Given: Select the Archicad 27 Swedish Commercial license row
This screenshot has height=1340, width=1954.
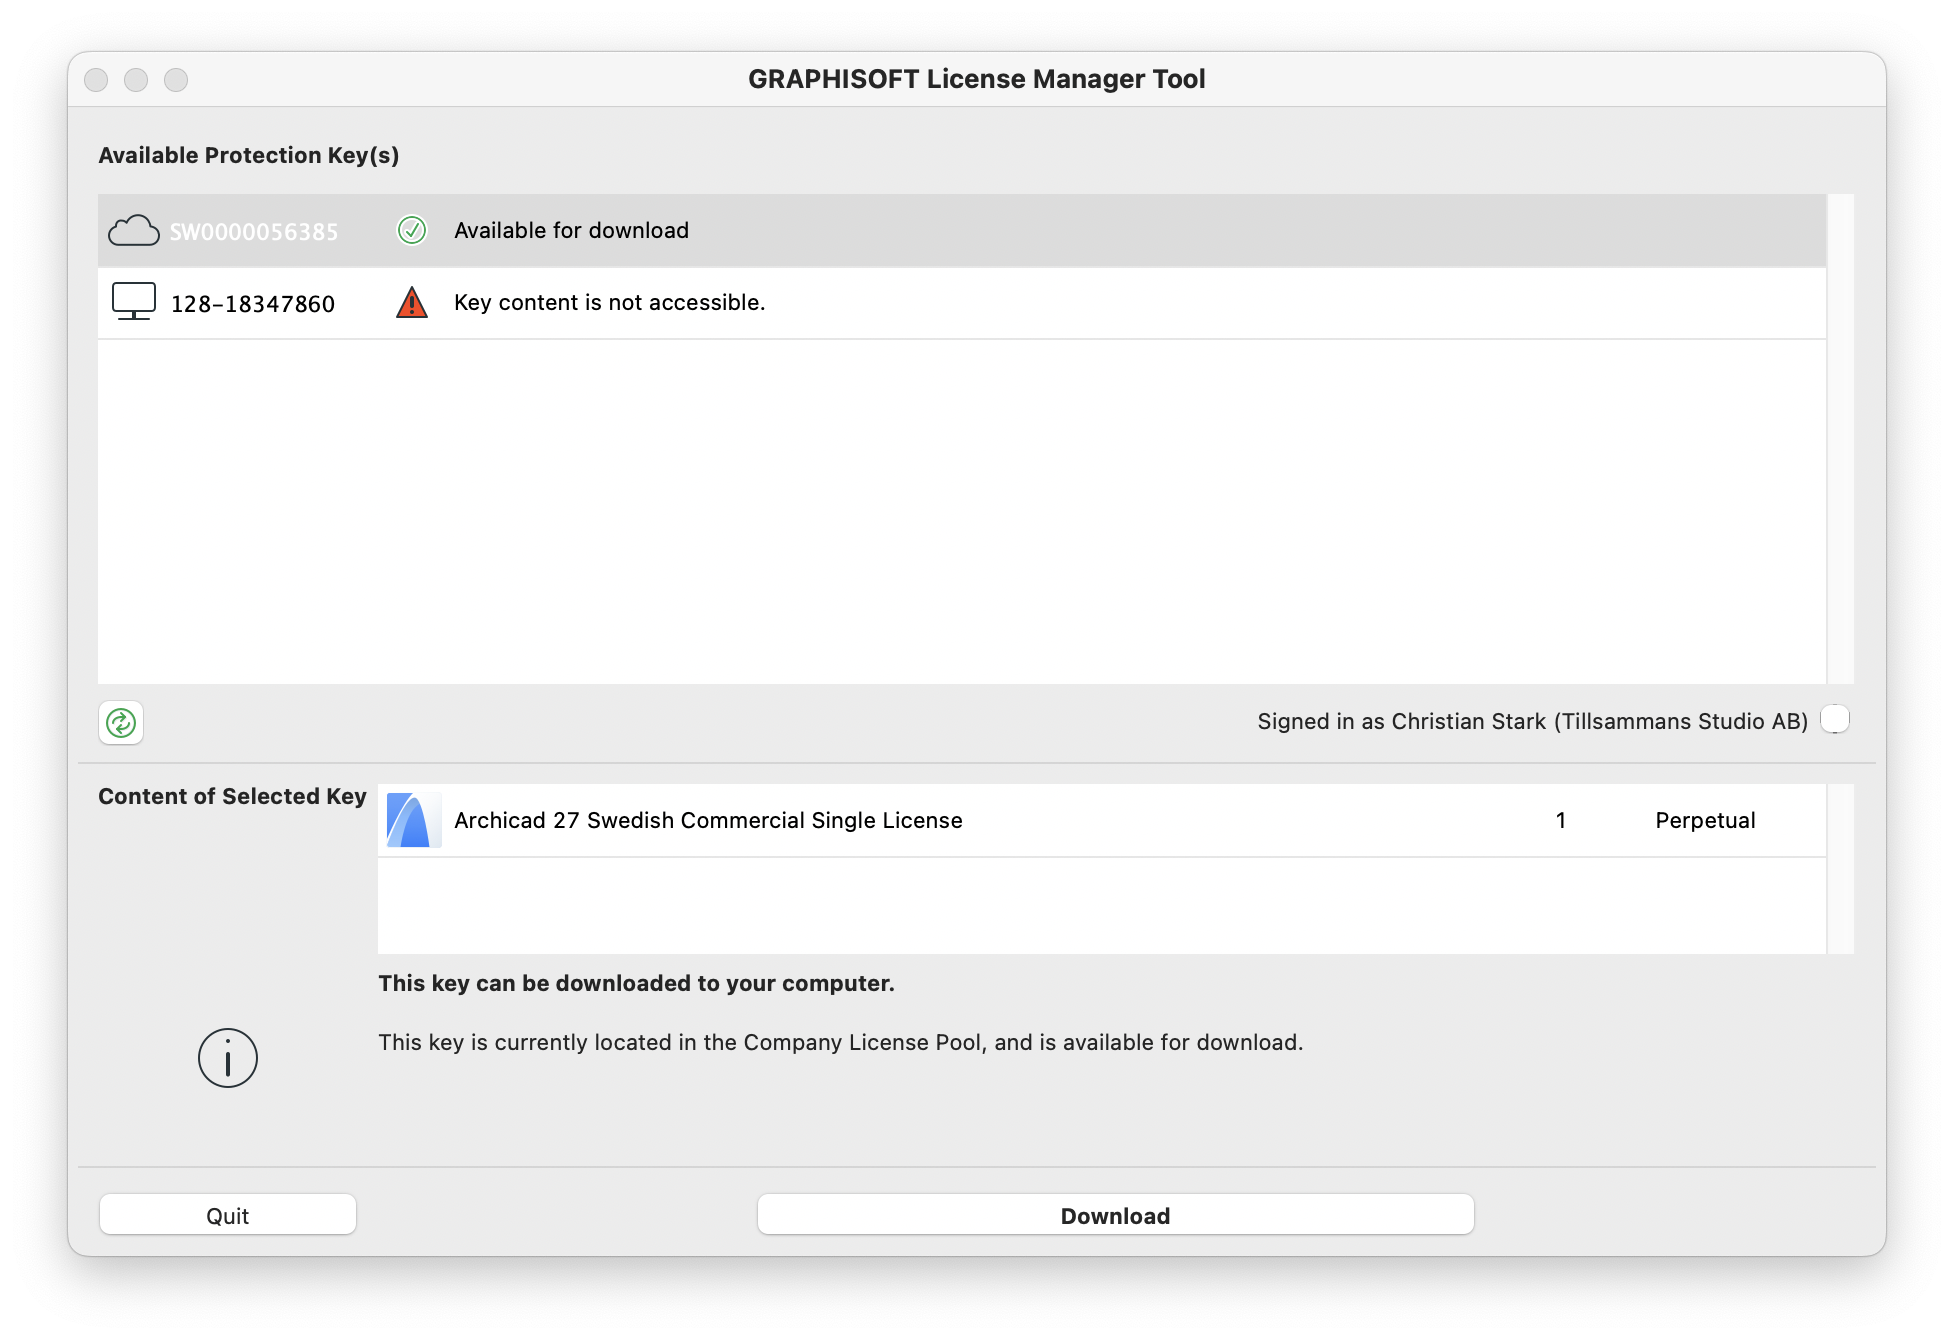Looking at the screenshot, I should point(708,821).
